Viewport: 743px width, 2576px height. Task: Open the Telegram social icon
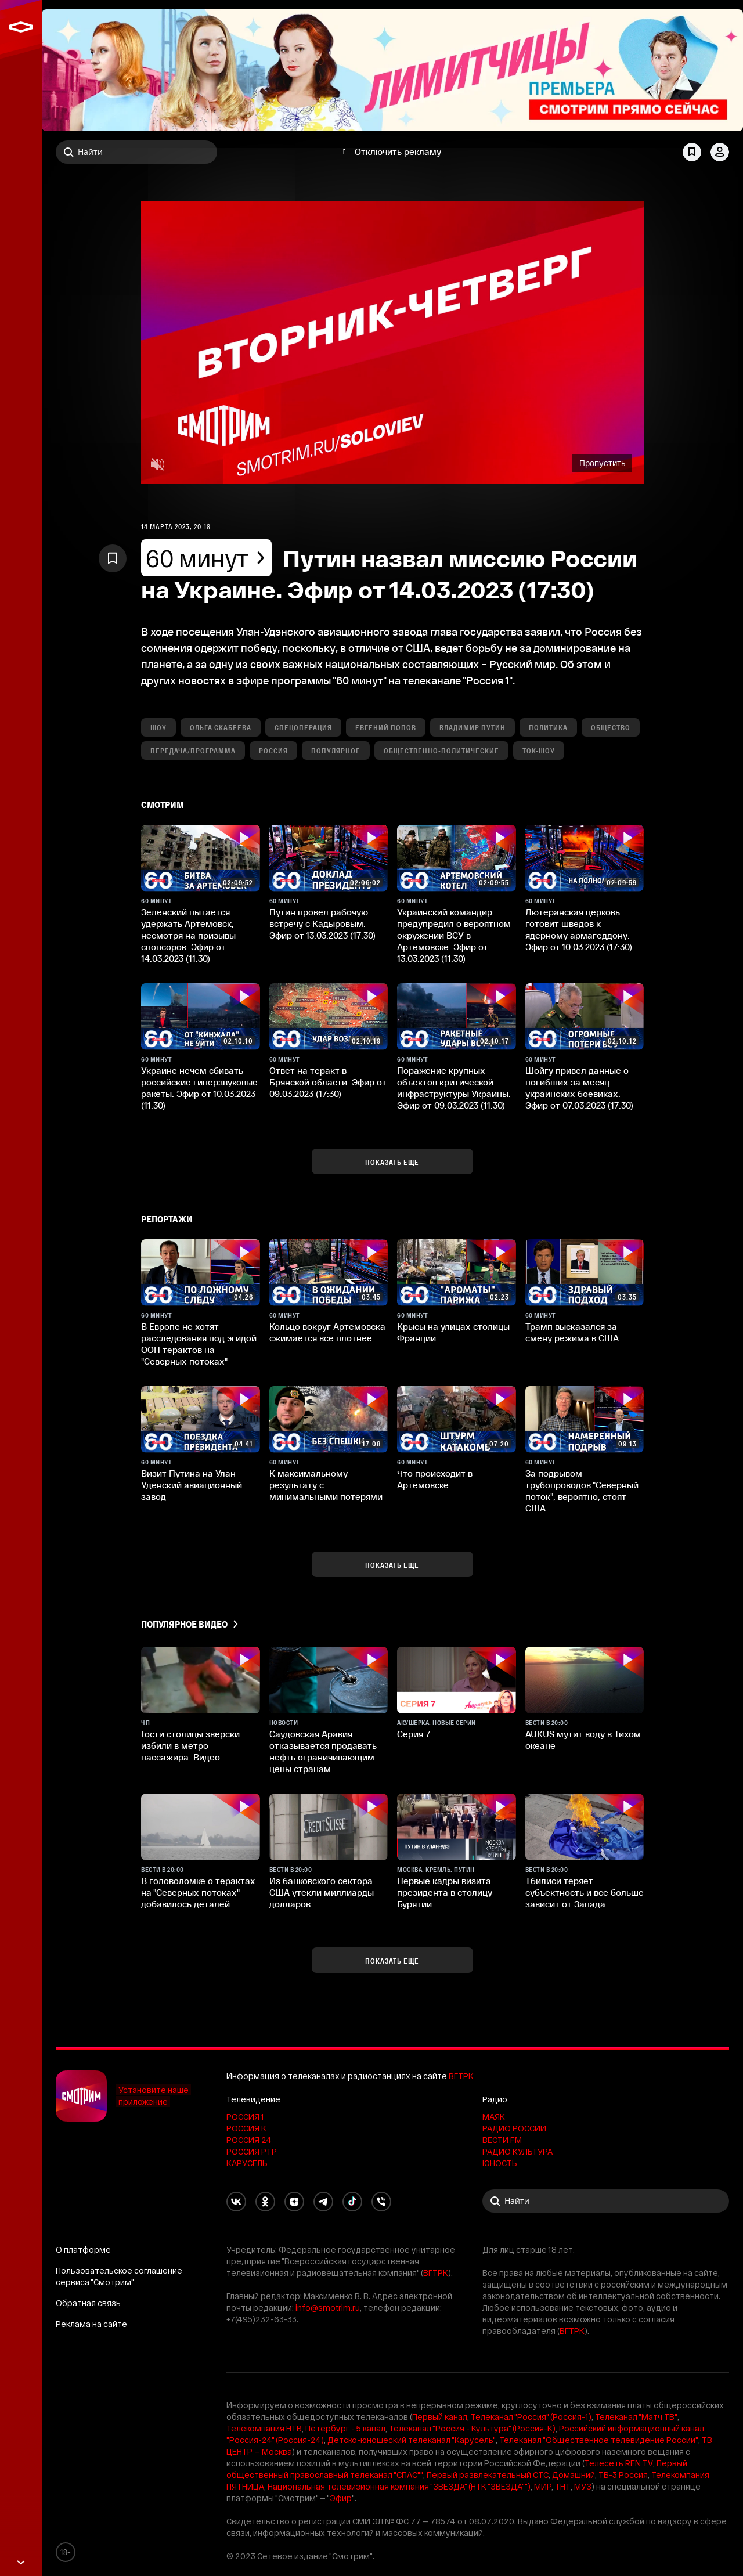pyautogui.click(x=323, y=2201)
